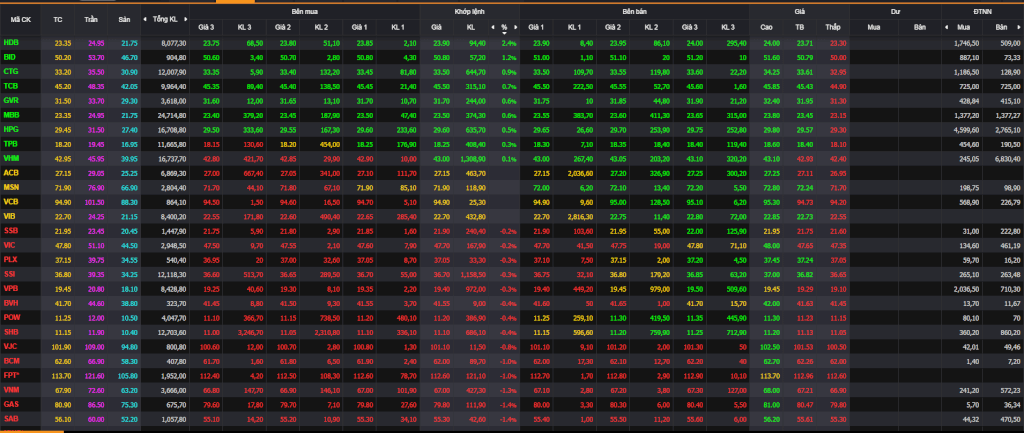Select the VIB ticker

click(9, 215)
